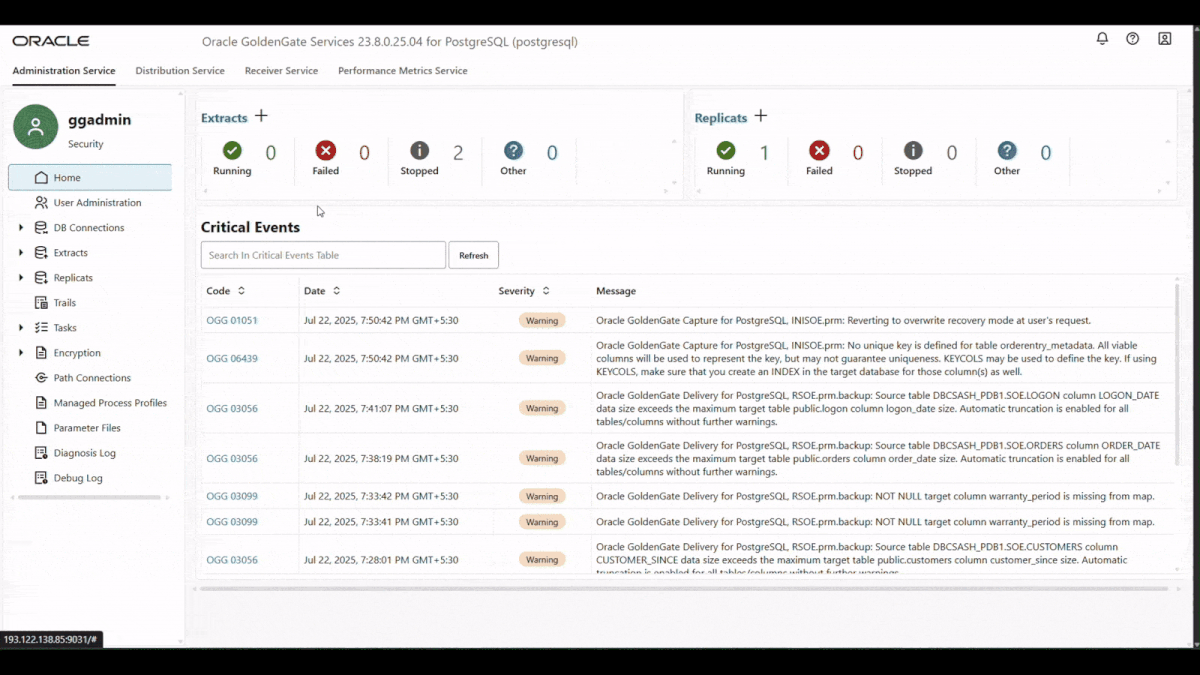Expand the Replicats tree node
Screen dimensions: 1200x675
pyautogui.click(x=21, y=278)
